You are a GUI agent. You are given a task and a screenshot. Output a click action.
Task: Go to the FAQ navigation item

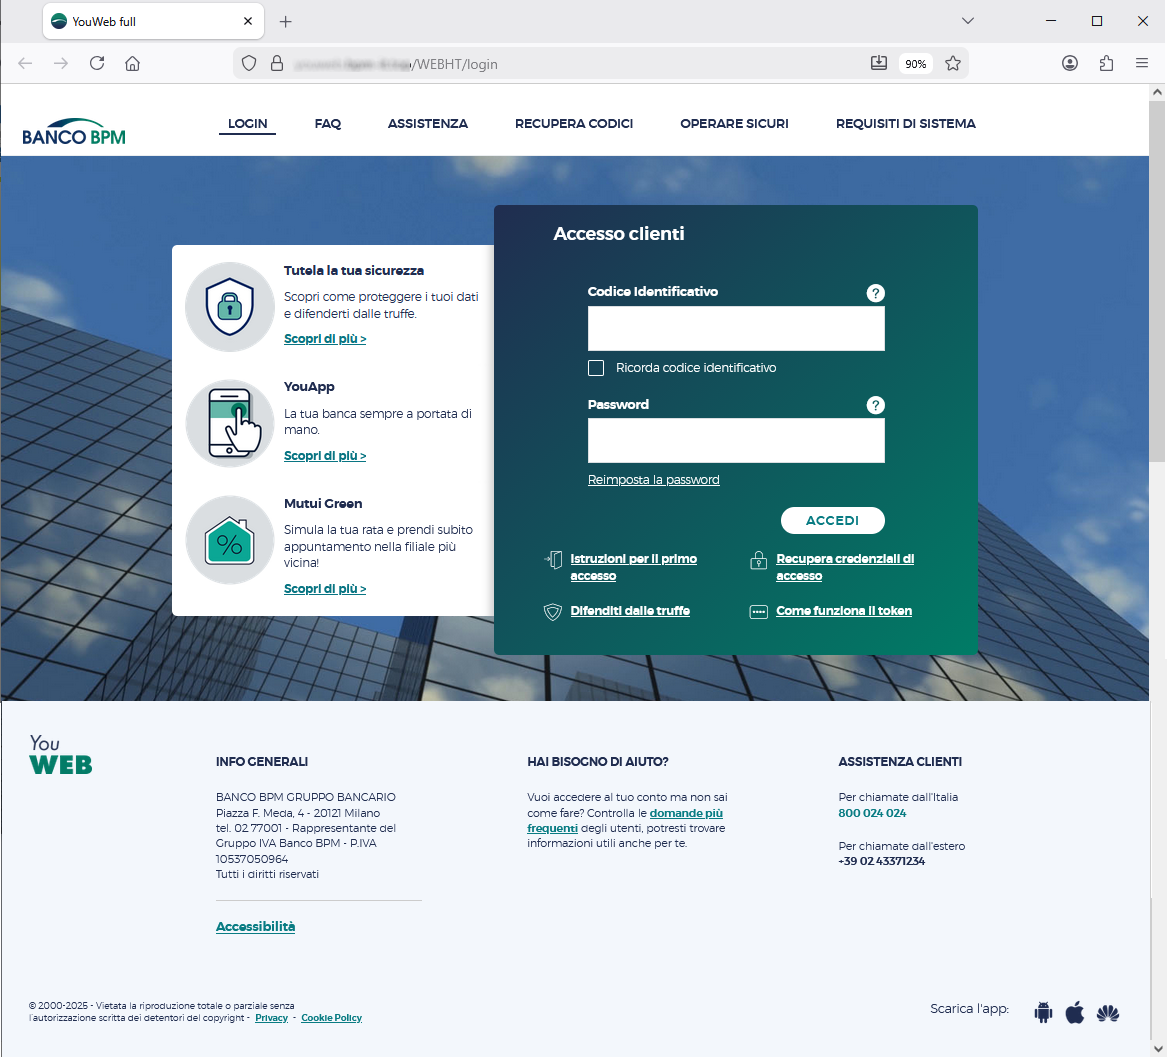[x=327, y=124]
